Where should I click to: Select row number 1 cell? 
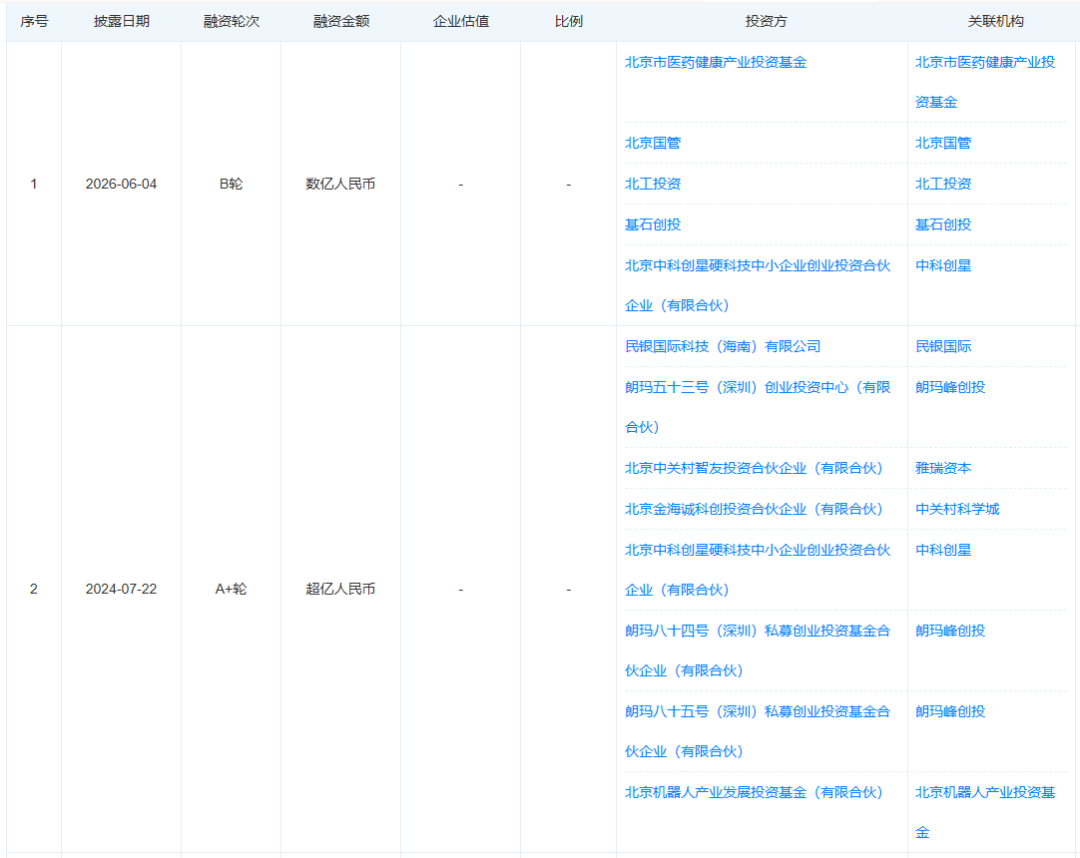coord(33,184)
